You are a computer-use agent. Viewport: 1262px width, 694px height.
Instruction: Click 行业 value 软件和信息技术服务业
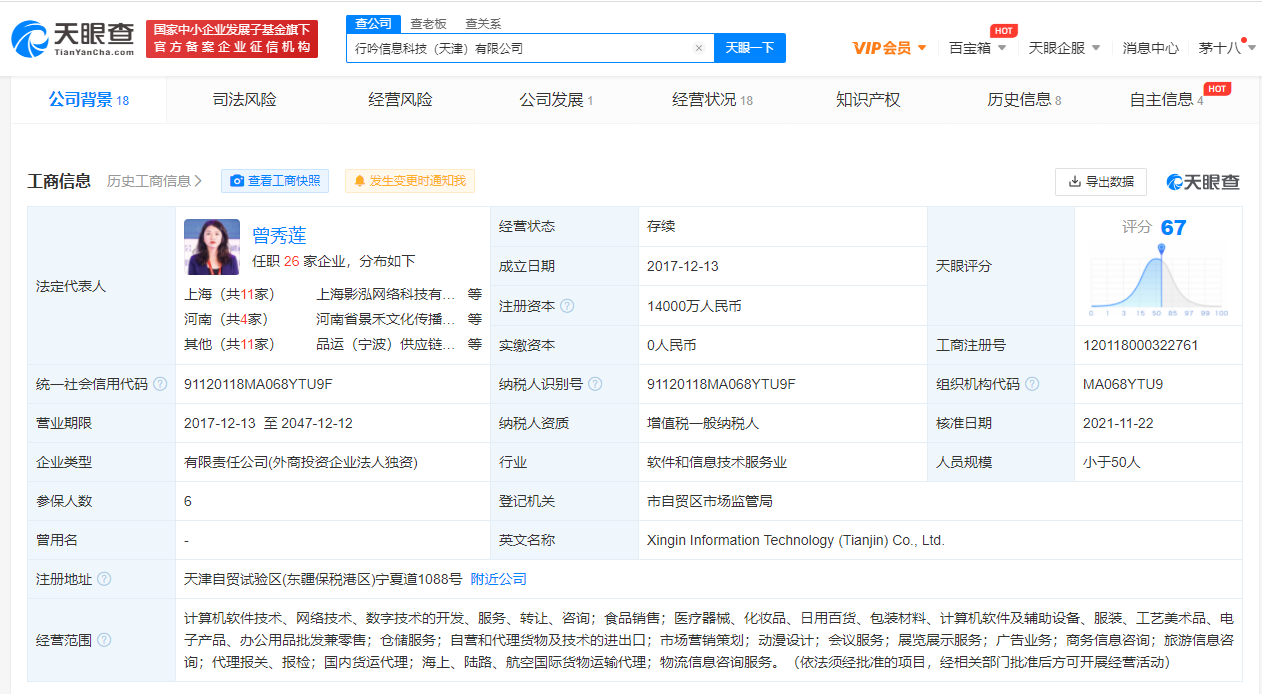717,462
